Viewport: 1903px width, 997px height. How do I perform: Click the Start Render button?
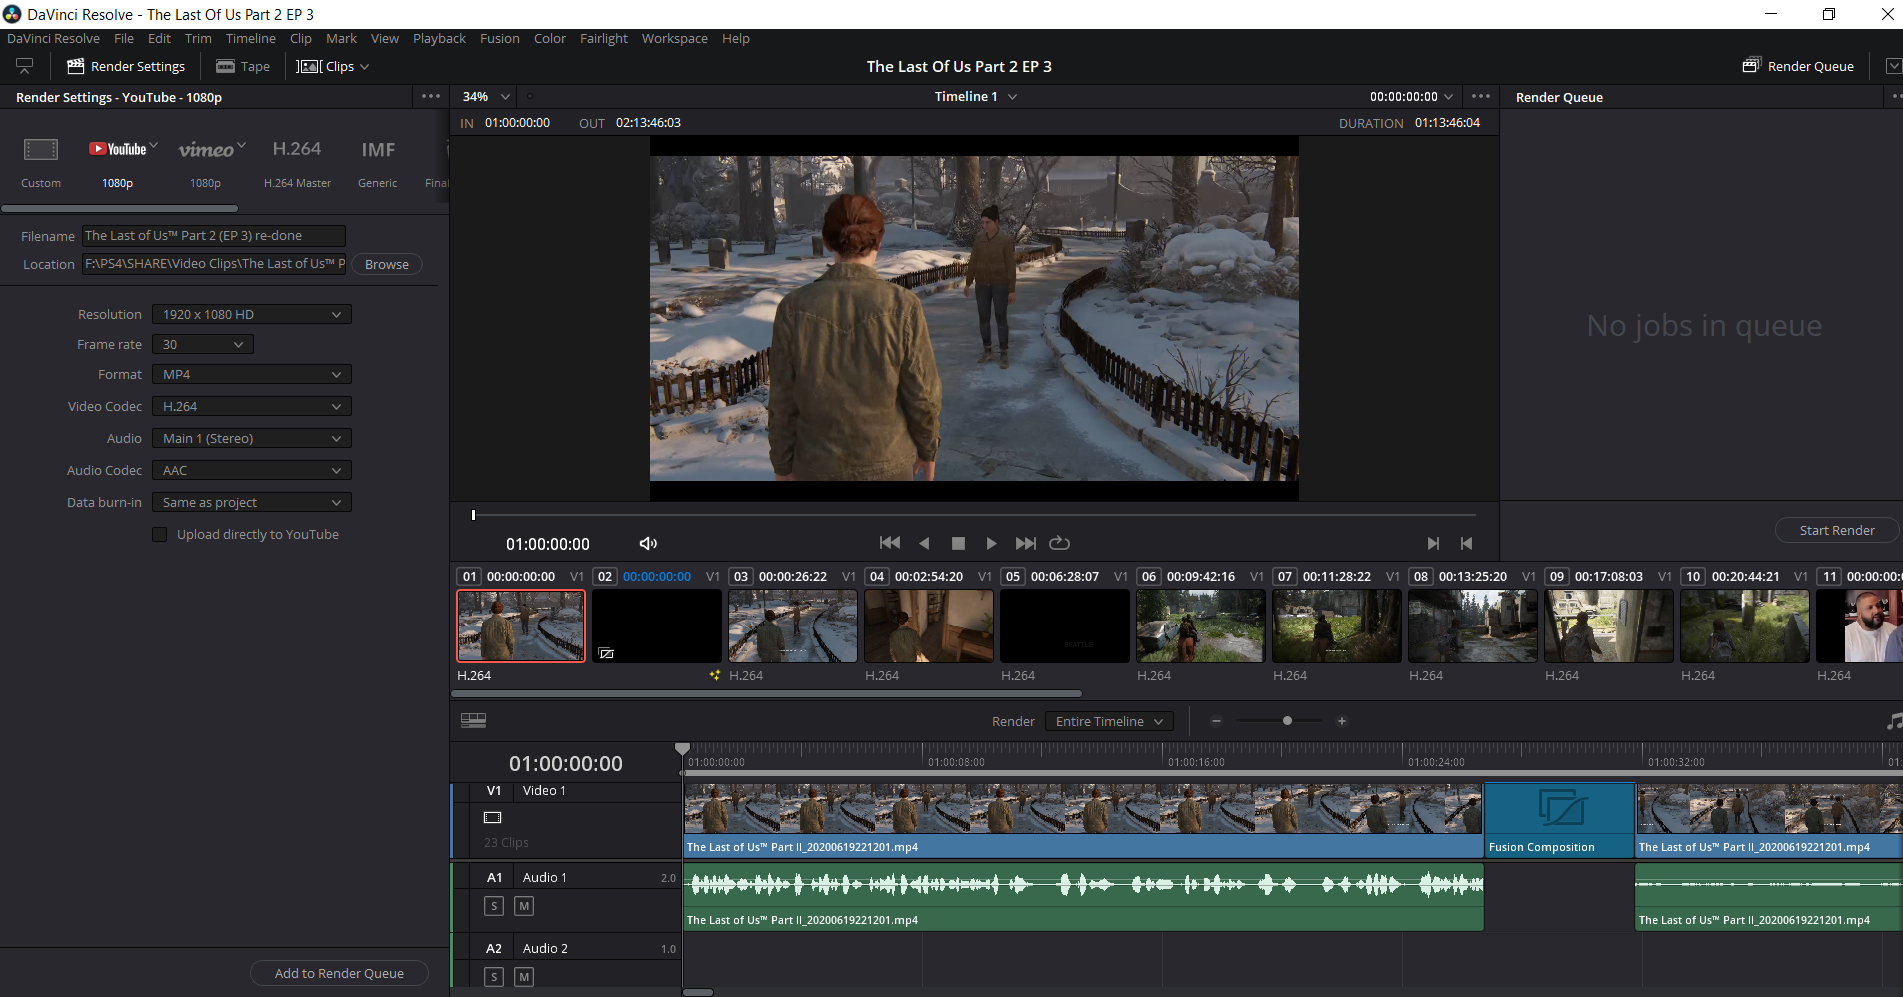pos(1836,530)
